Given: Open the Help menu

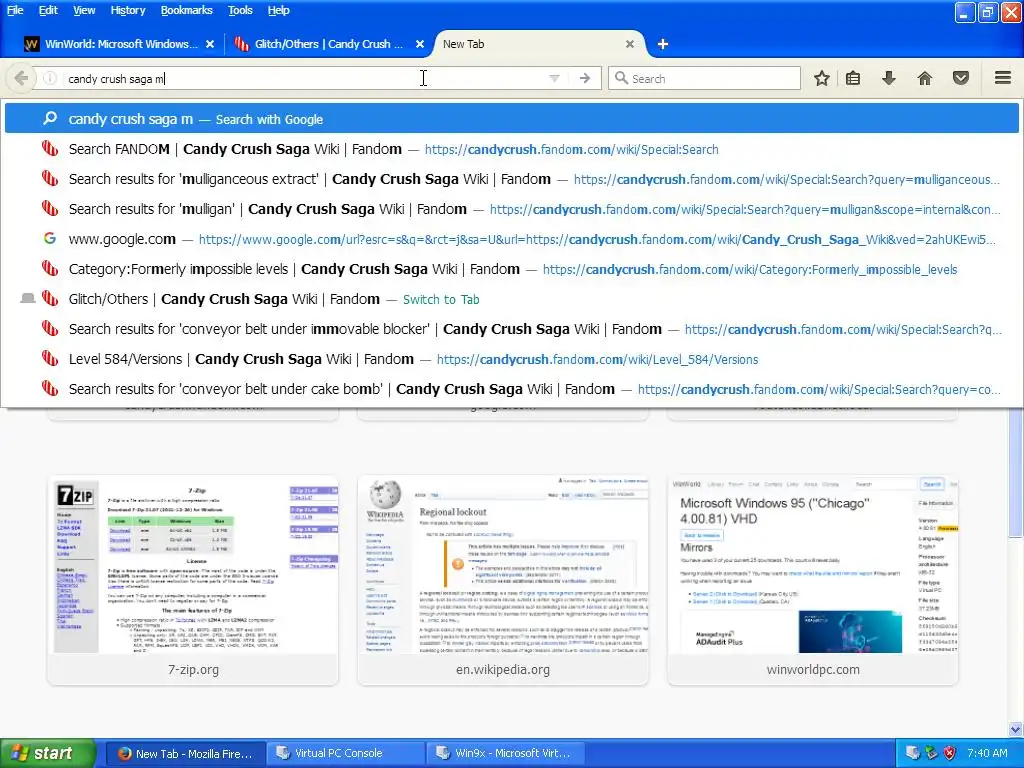Looking at the screenshot, I should [278, 10].
